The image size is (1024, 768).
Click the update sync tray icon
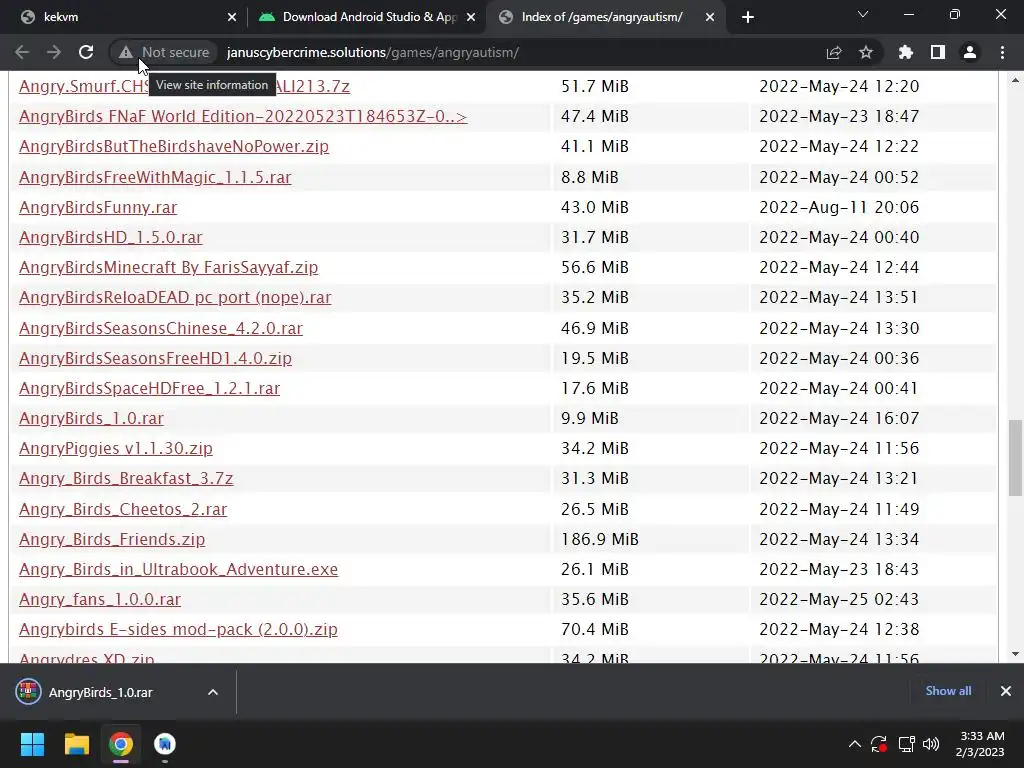pos(879,744)
